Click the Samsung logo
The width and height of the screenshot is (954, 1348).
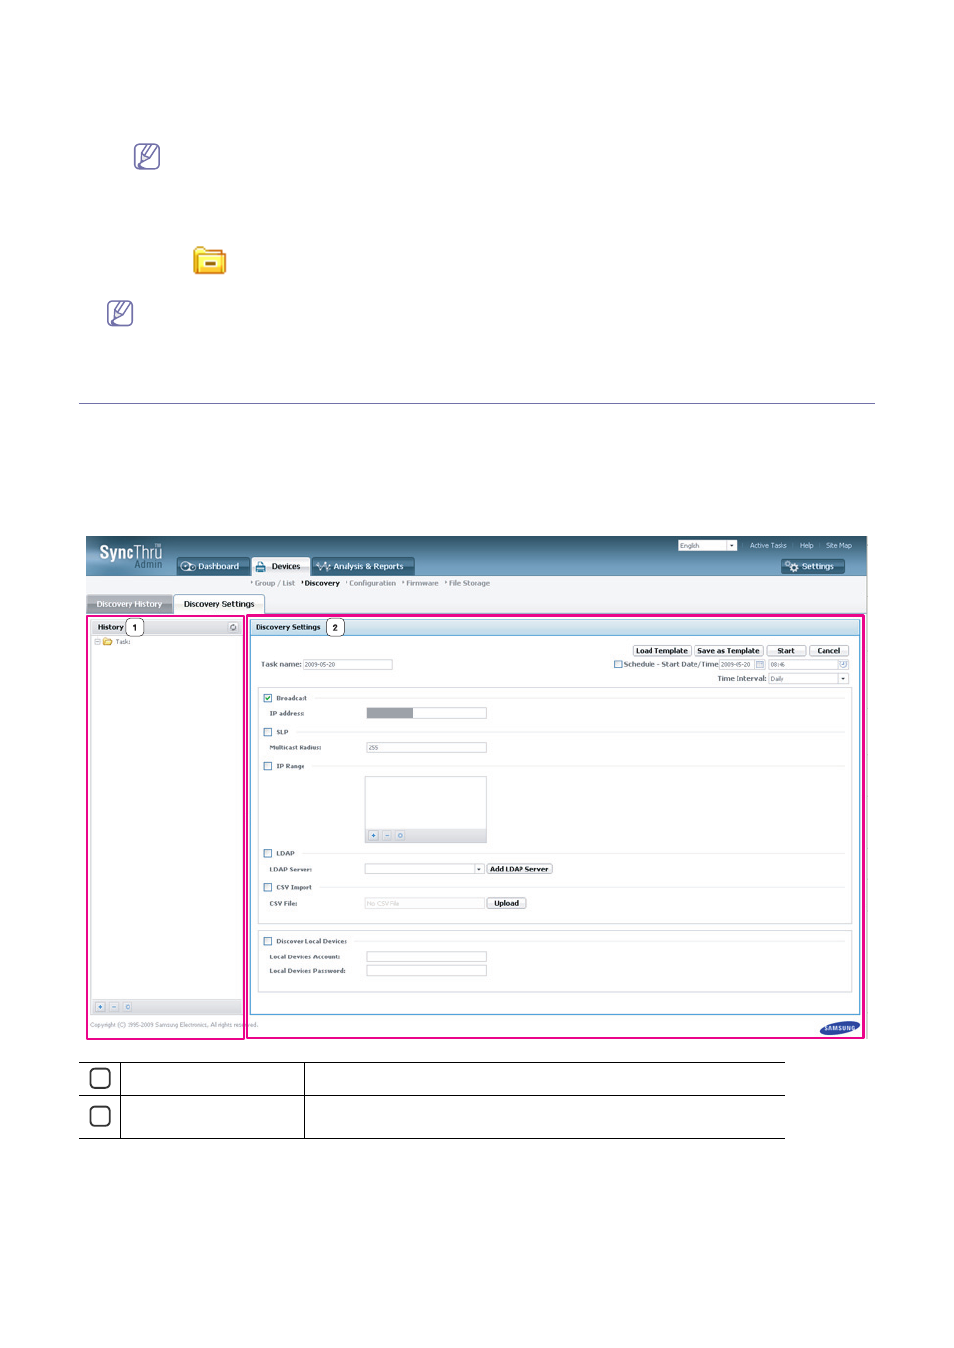point(840,1028)
